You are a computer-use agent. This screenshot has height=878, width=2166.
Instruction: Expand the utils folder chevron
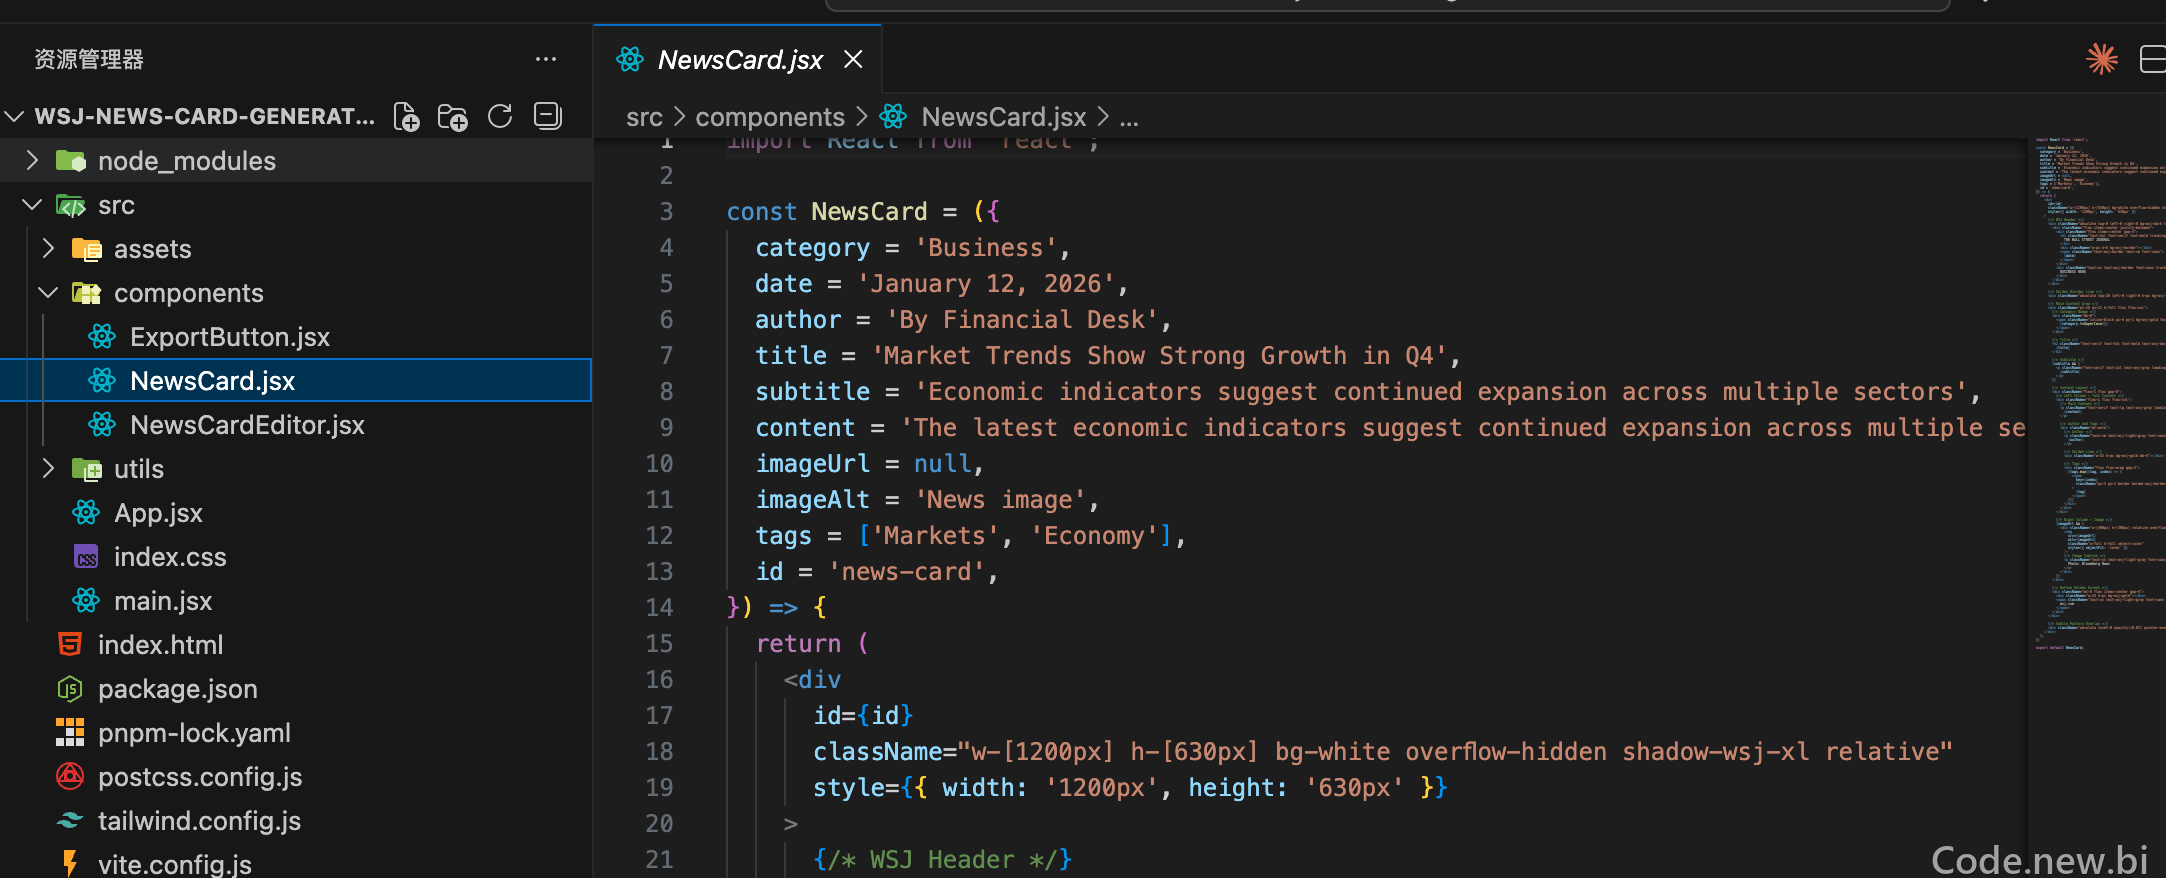tap(48, 468)
